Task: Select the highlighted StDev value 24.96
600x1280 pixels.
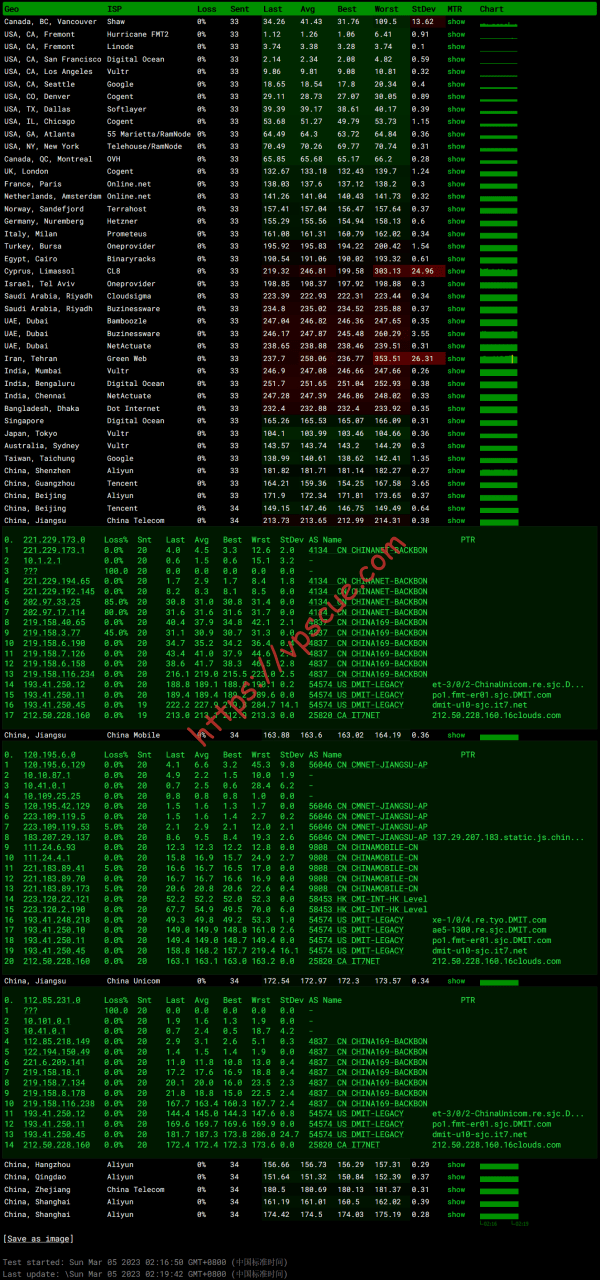Action: (422, 271)
